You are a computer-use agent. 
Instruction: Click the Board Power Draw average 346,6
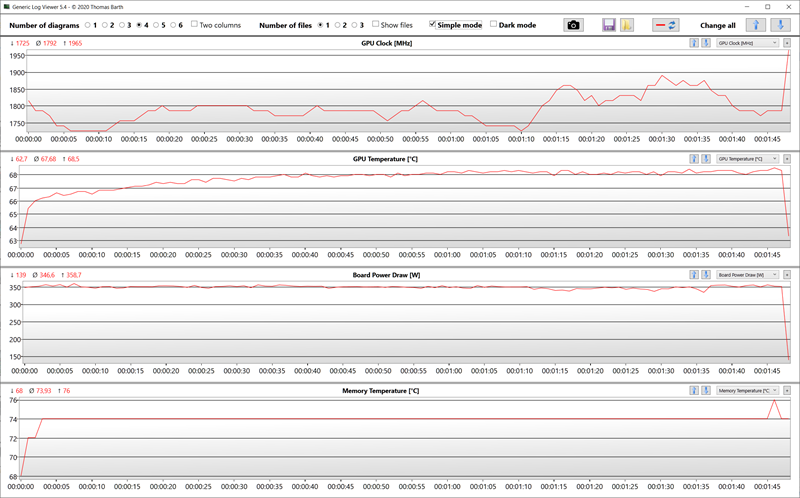point(47,275)
